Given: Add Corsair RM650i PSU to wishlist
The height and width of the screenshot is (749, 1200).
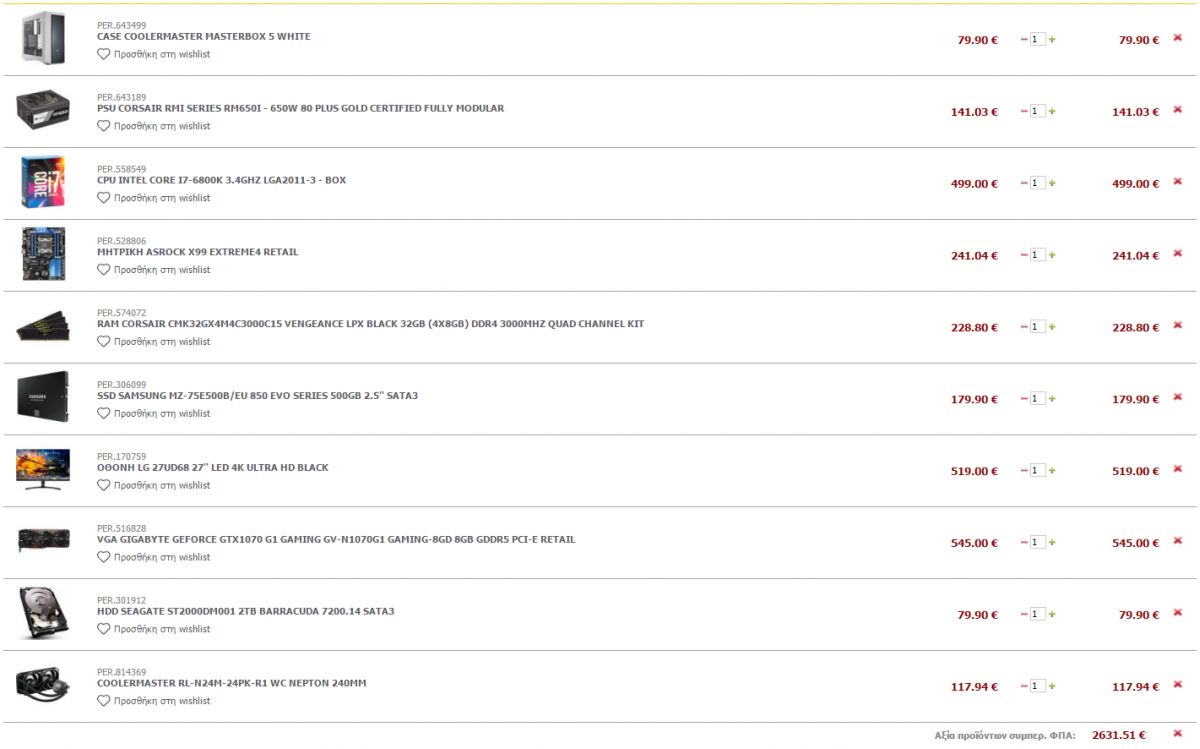Looking at the screenshot, I should [x=154, y=126].
